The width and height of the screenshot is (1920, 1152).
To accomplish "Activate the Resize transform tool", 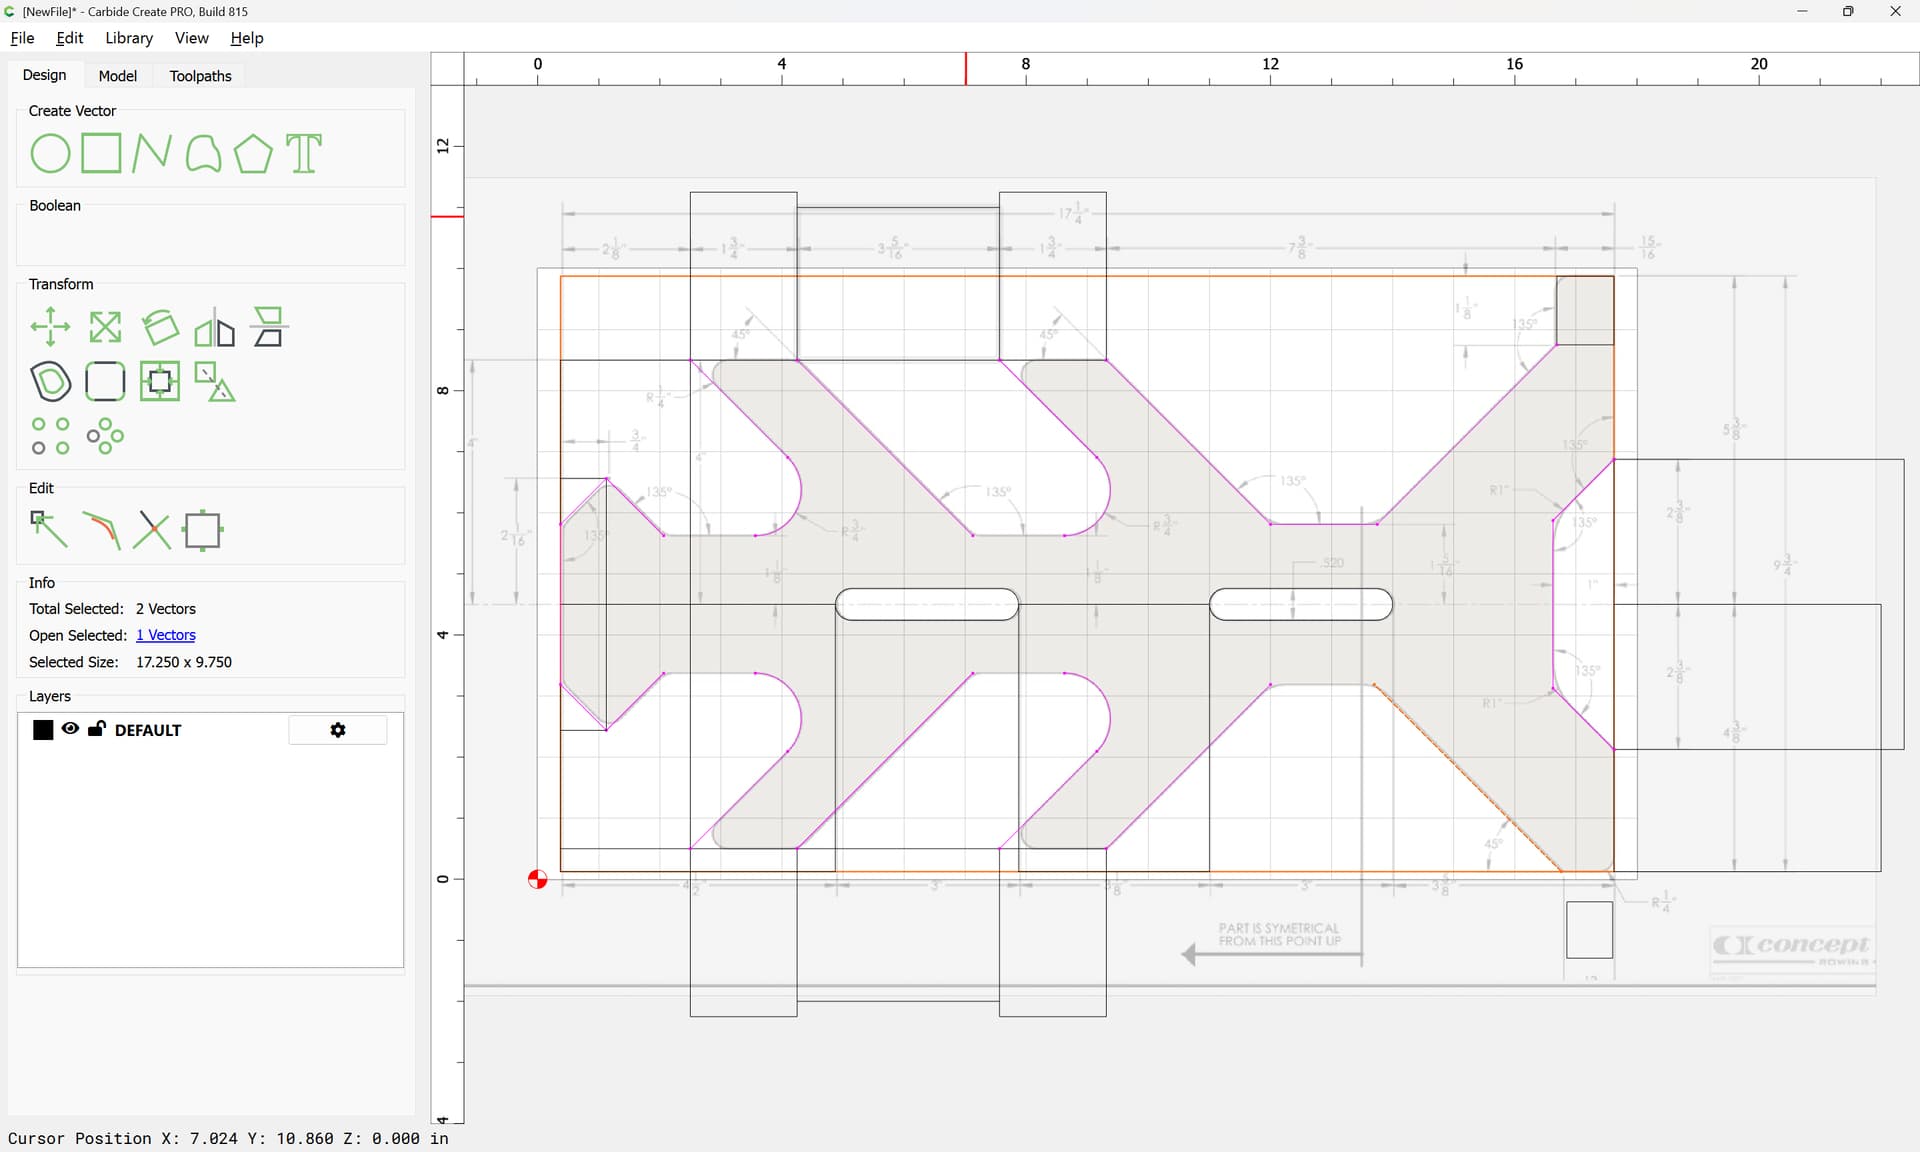I will coord(105,327).
